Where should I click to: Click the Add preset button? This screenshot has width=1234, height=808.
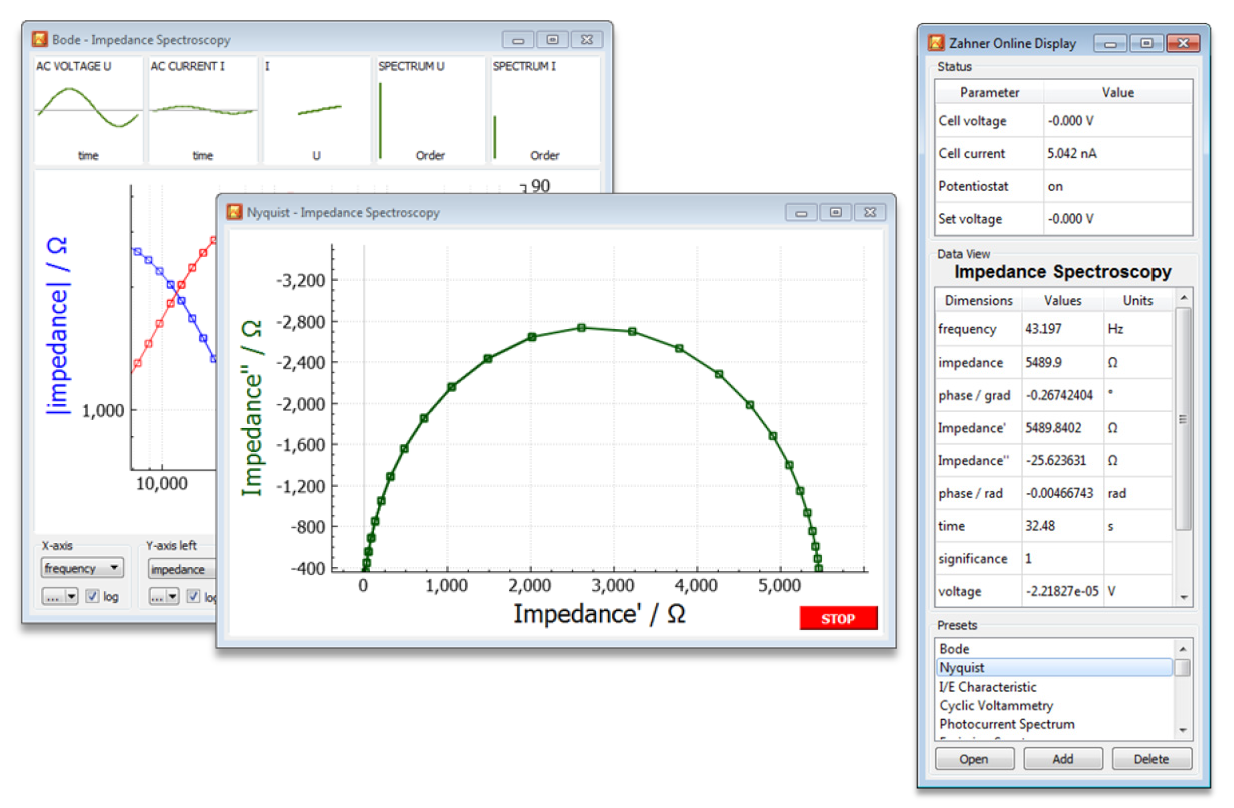click(x=1063, y=759)
